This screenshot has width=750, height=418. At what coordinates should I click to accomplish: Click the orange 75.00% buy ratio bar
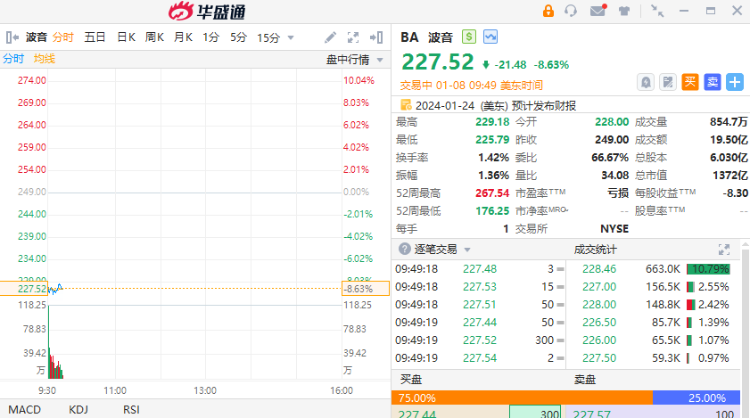[x=522, y=397]
